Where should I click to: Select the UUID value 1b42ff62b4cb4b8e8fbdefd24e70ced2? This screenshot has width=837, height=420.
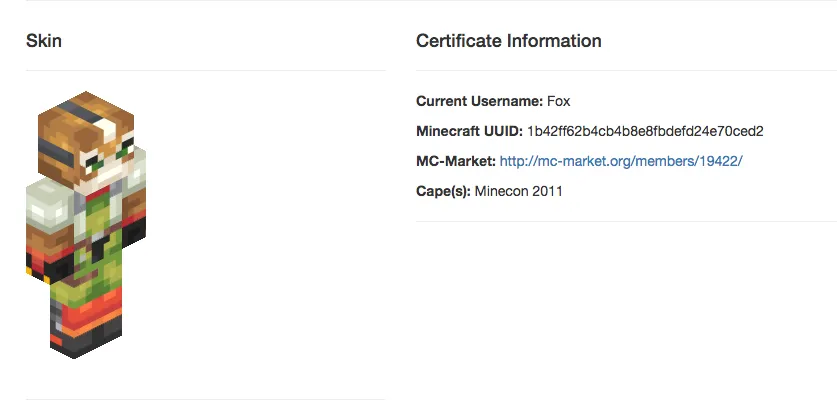point(645,131)
